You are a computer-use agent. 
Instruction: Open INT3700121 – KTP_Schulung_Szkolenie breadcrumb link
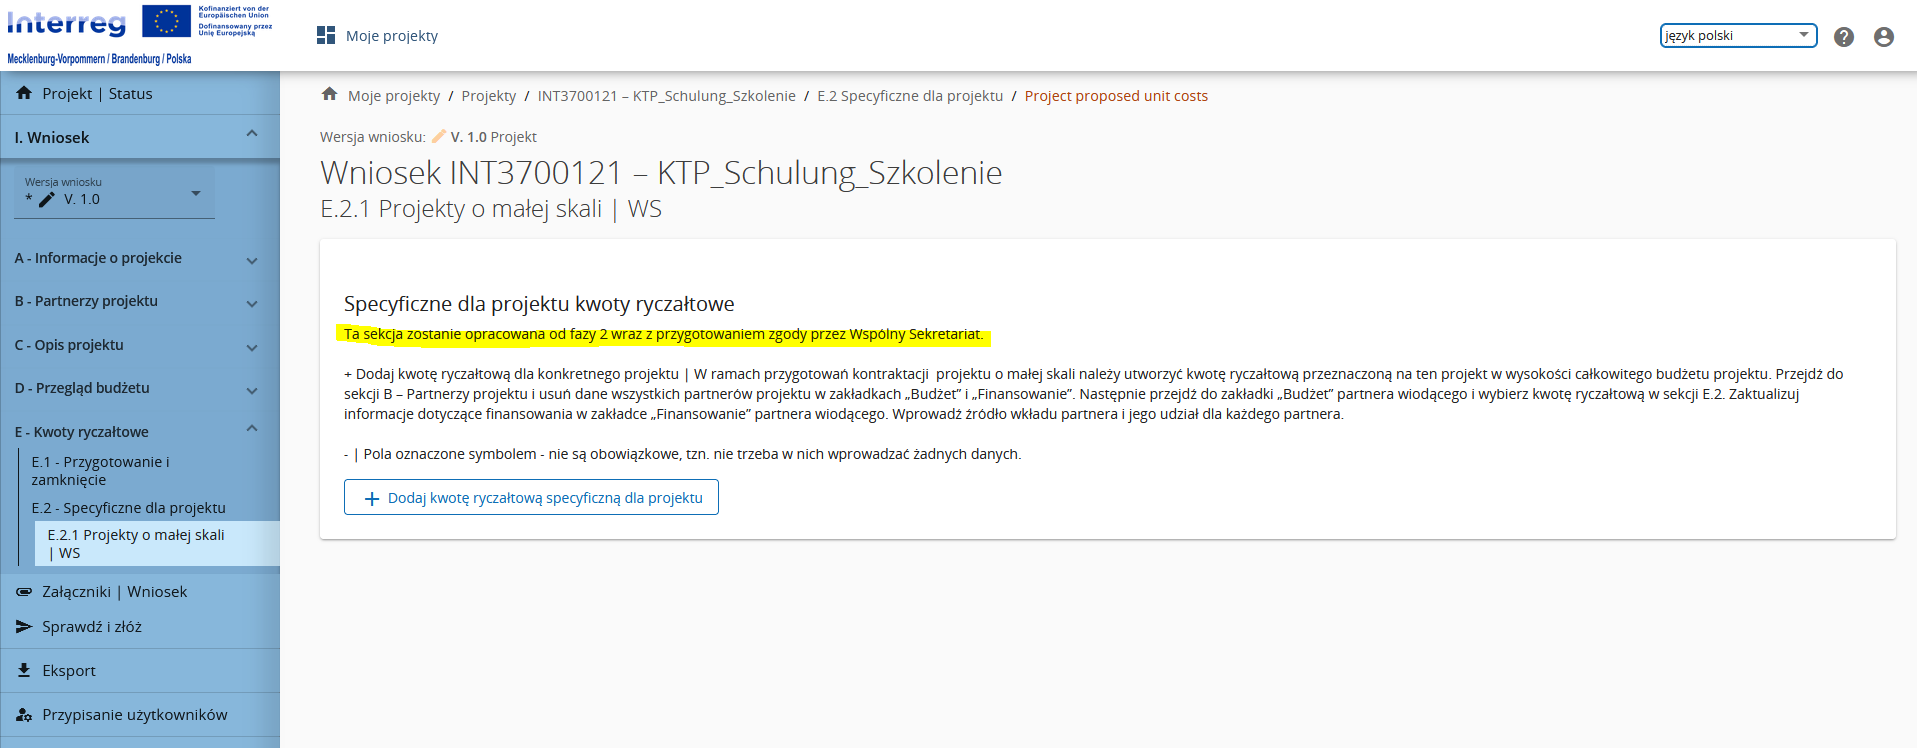(x=666, y=96)
